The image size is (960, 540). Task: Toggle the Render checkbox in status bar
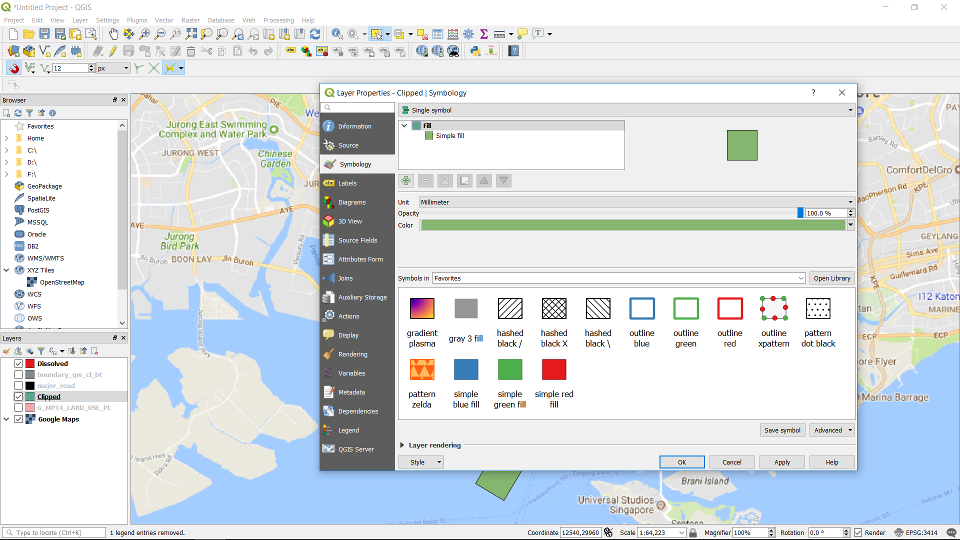pos(858,533)
